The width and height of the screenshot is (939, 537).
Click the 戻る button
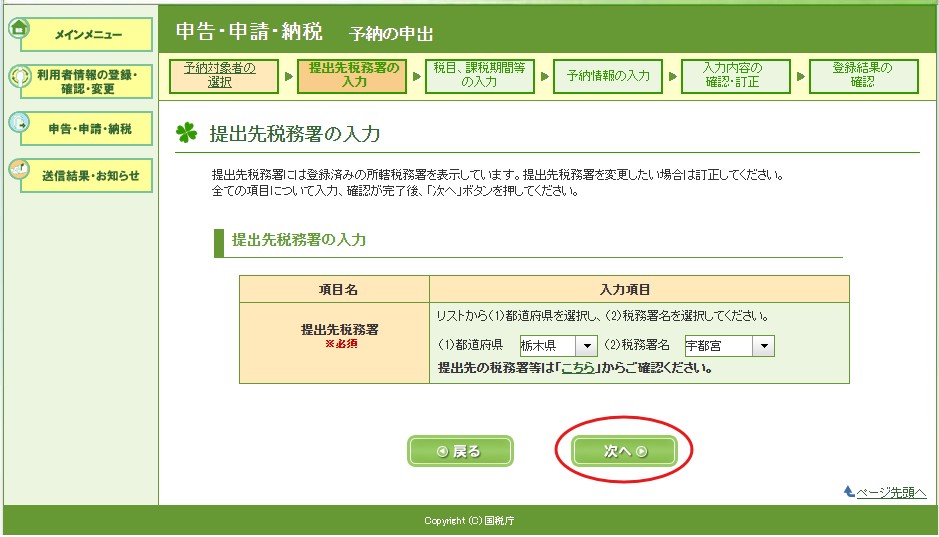coord(460,451)
